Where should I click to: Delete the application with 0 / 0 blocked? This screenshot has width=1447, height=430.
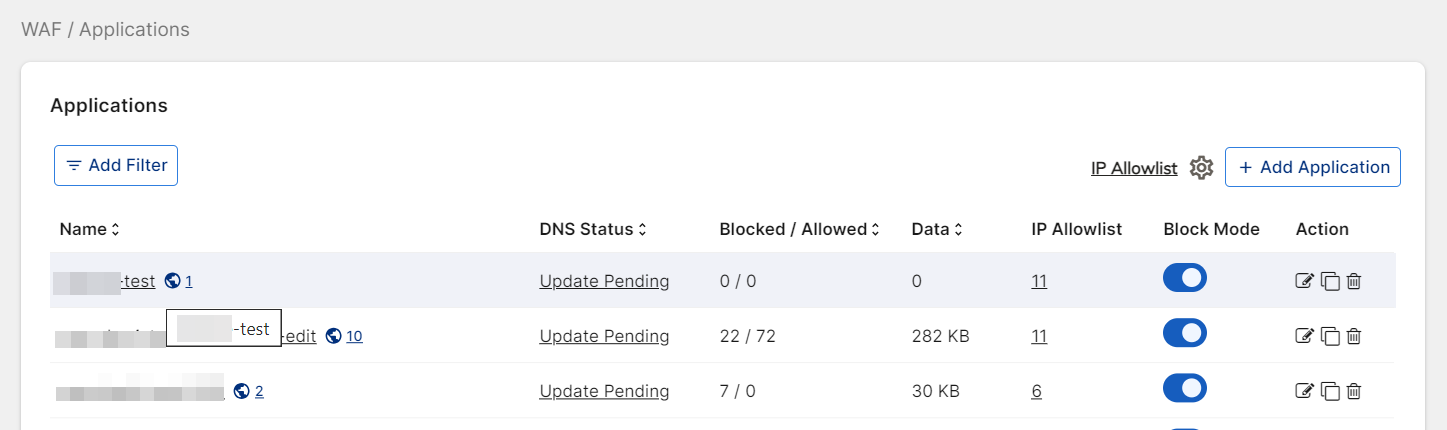(x=1354, y=281)
